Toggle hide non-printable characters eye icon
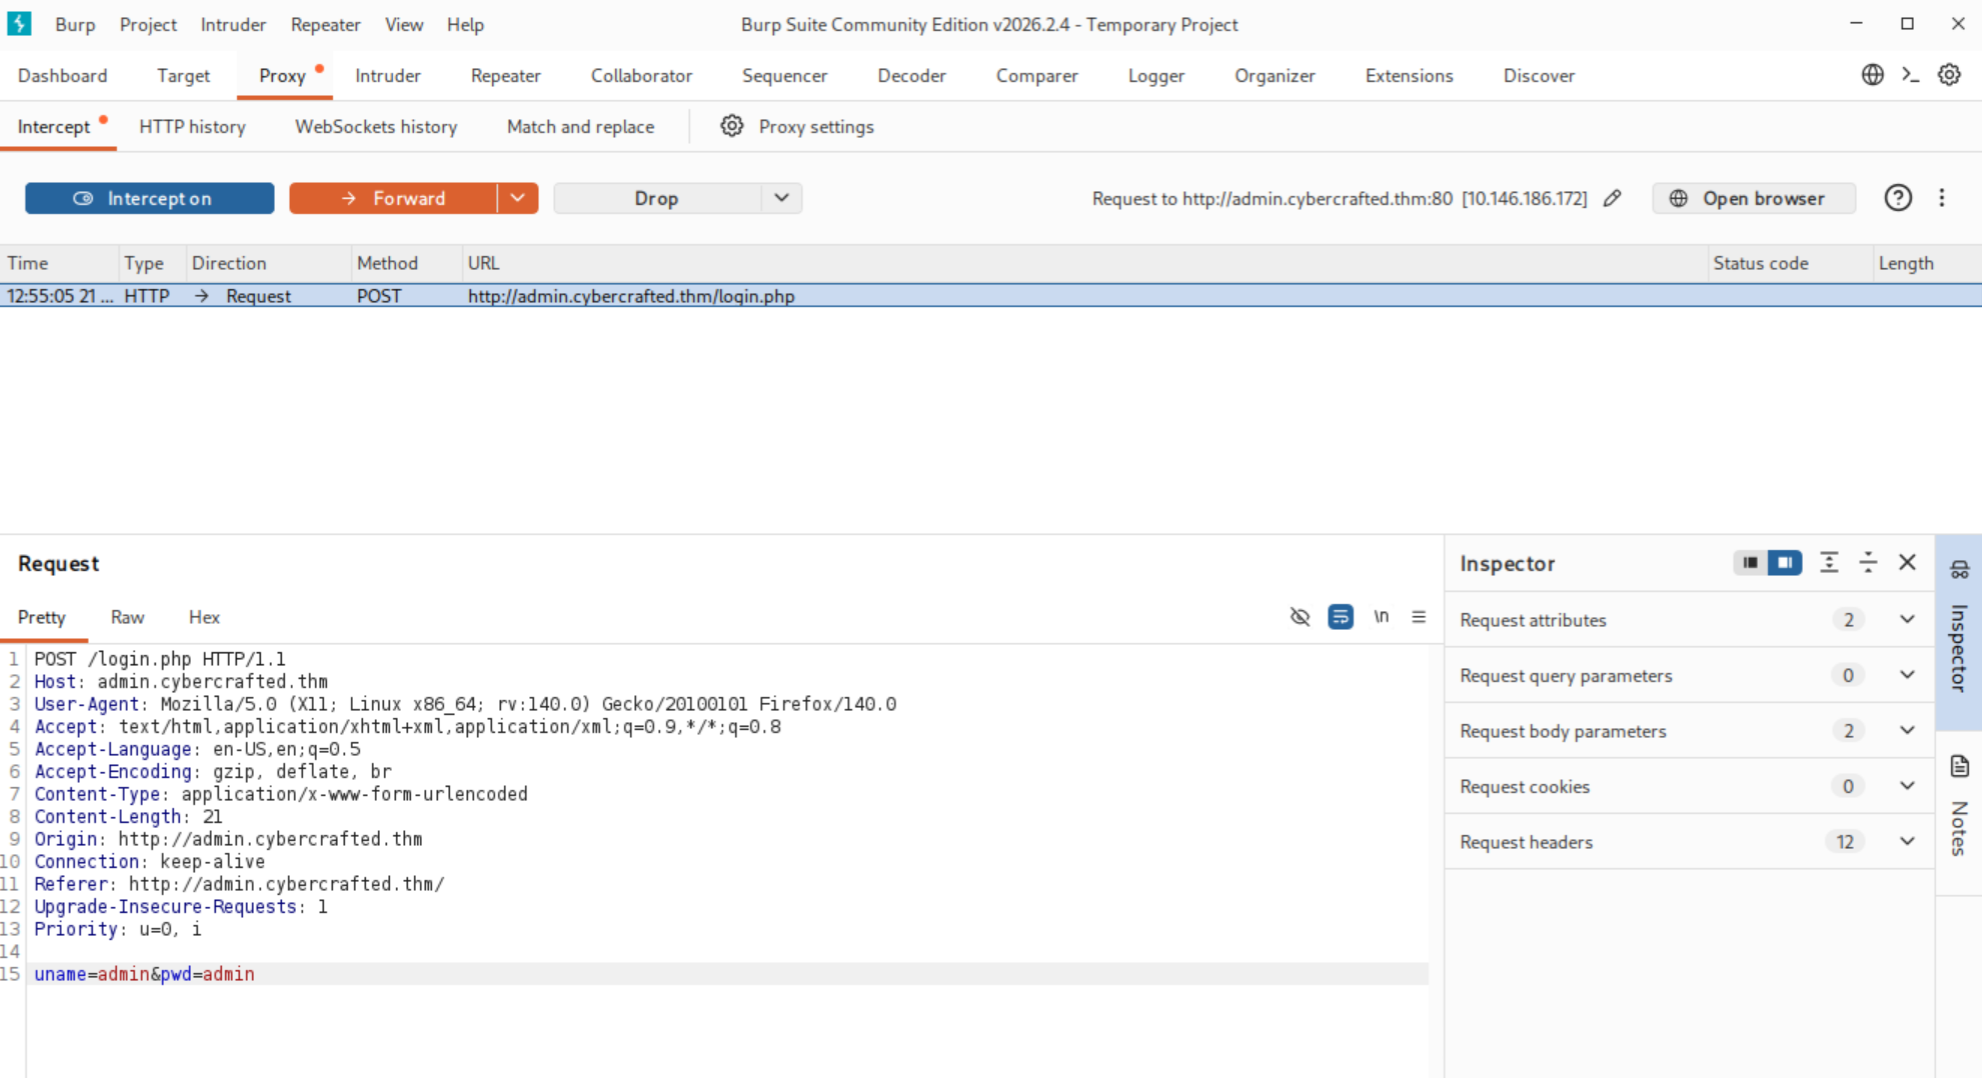 [x=1299, y=617]
